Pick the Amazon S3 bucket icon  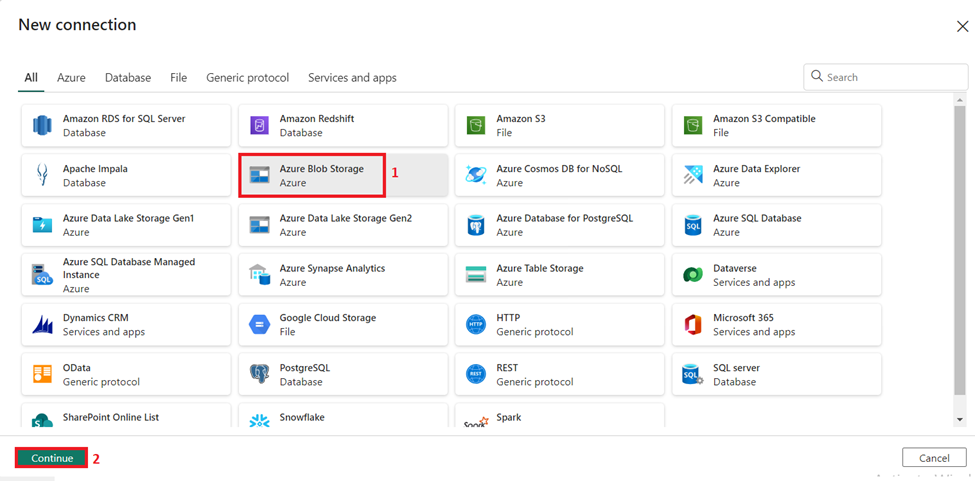(x=476, y=126)
